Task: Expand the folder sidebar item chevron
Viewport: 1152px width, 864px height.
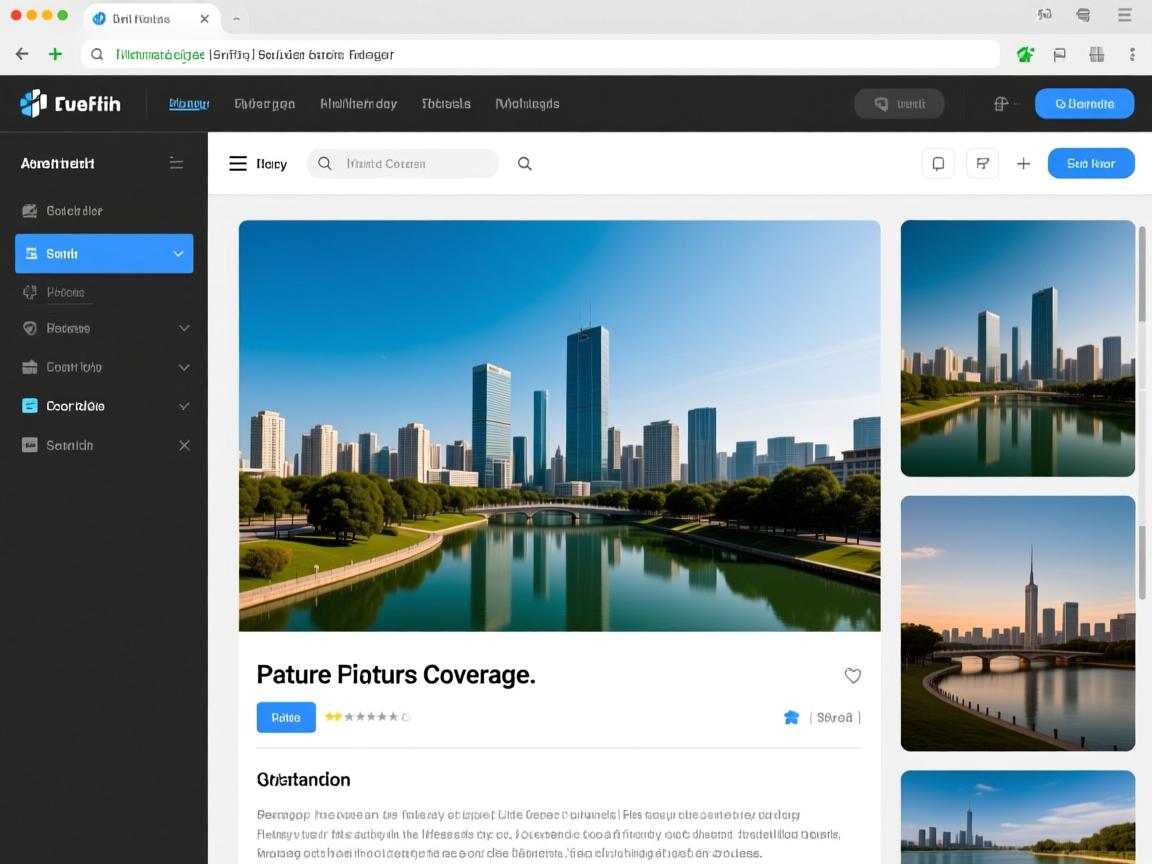Action: tap(184, 367)
